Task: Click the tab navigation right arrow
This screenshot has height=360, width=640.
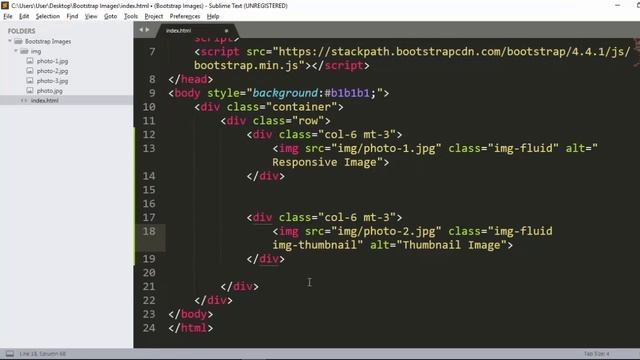Action: coord(147,30)
